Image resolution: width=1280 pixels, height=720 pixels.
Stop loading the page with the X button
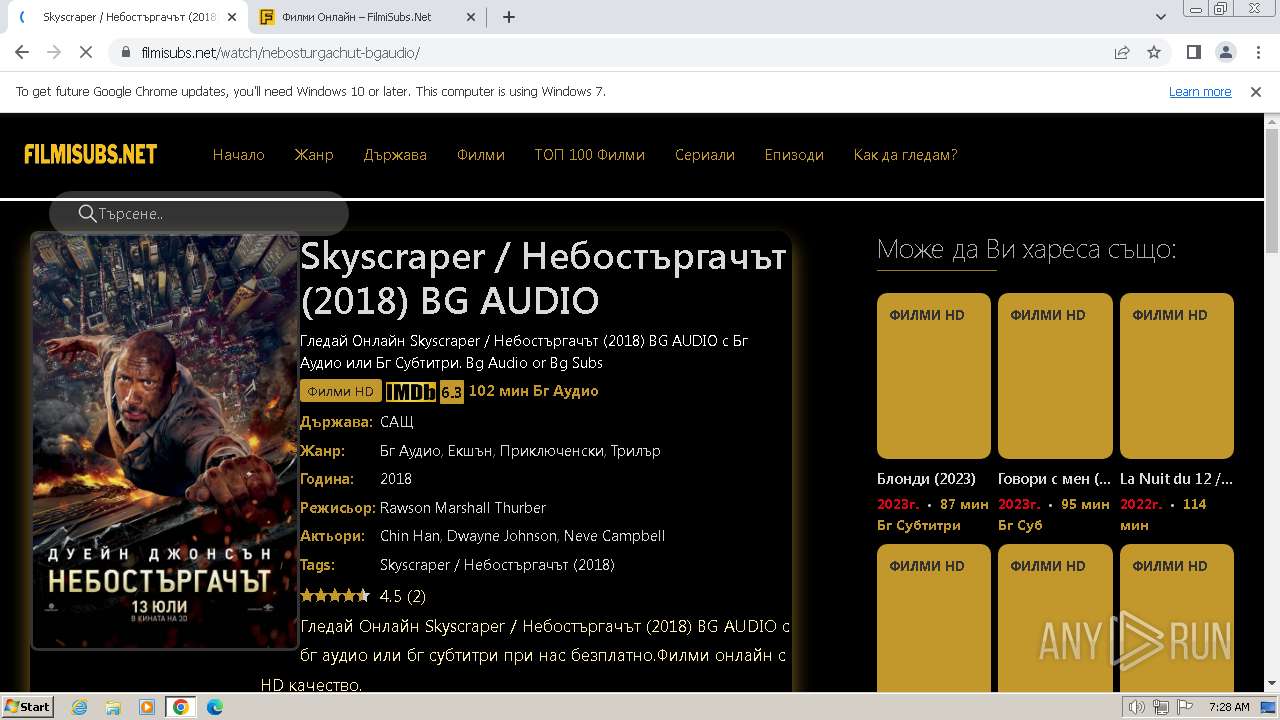coord(86,52)
